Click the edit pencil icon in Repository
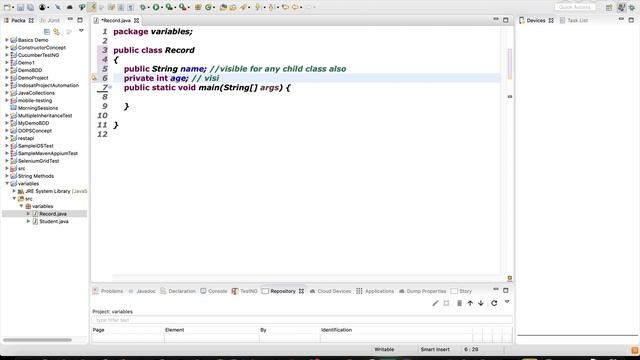 point(435,303)
